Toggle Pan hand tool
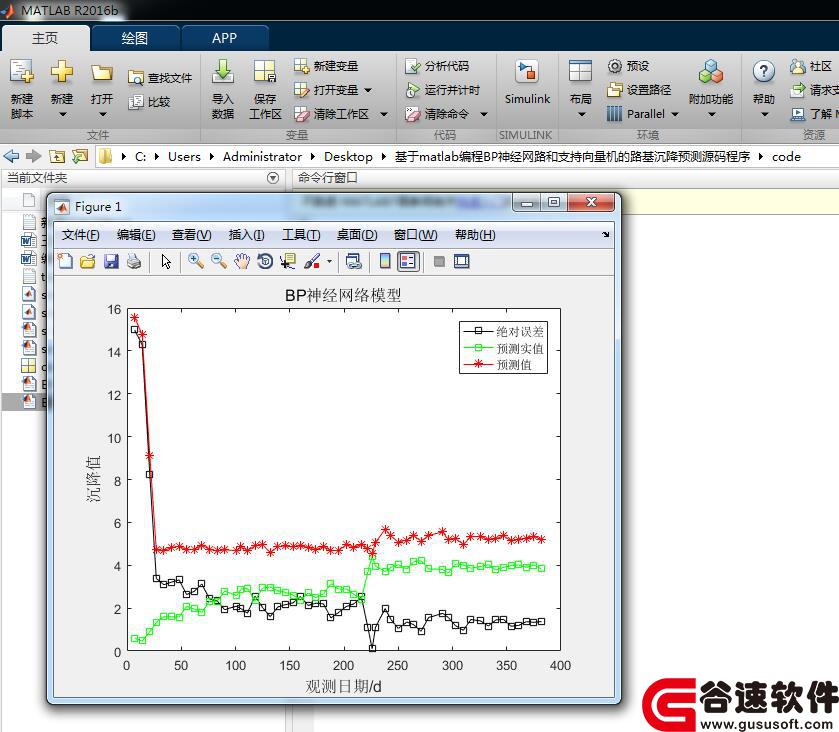The height and width of the screenshot is (732, 839). tap(242, 261)
